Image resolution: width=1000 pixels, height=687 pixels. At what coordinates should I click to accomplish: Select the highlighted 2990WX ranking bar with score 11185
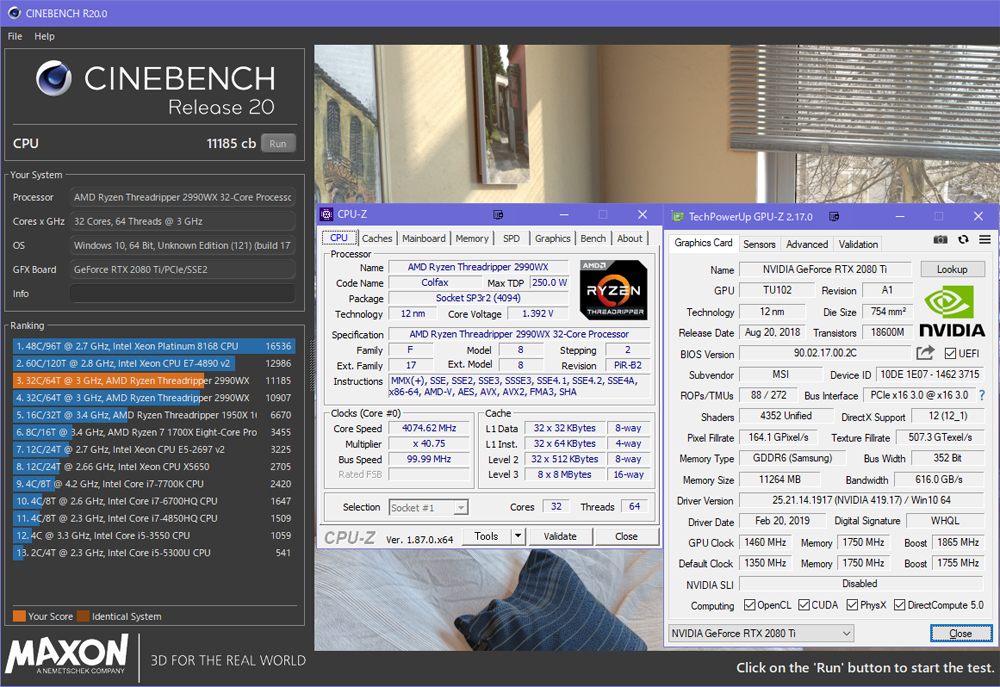click(150, 381)
